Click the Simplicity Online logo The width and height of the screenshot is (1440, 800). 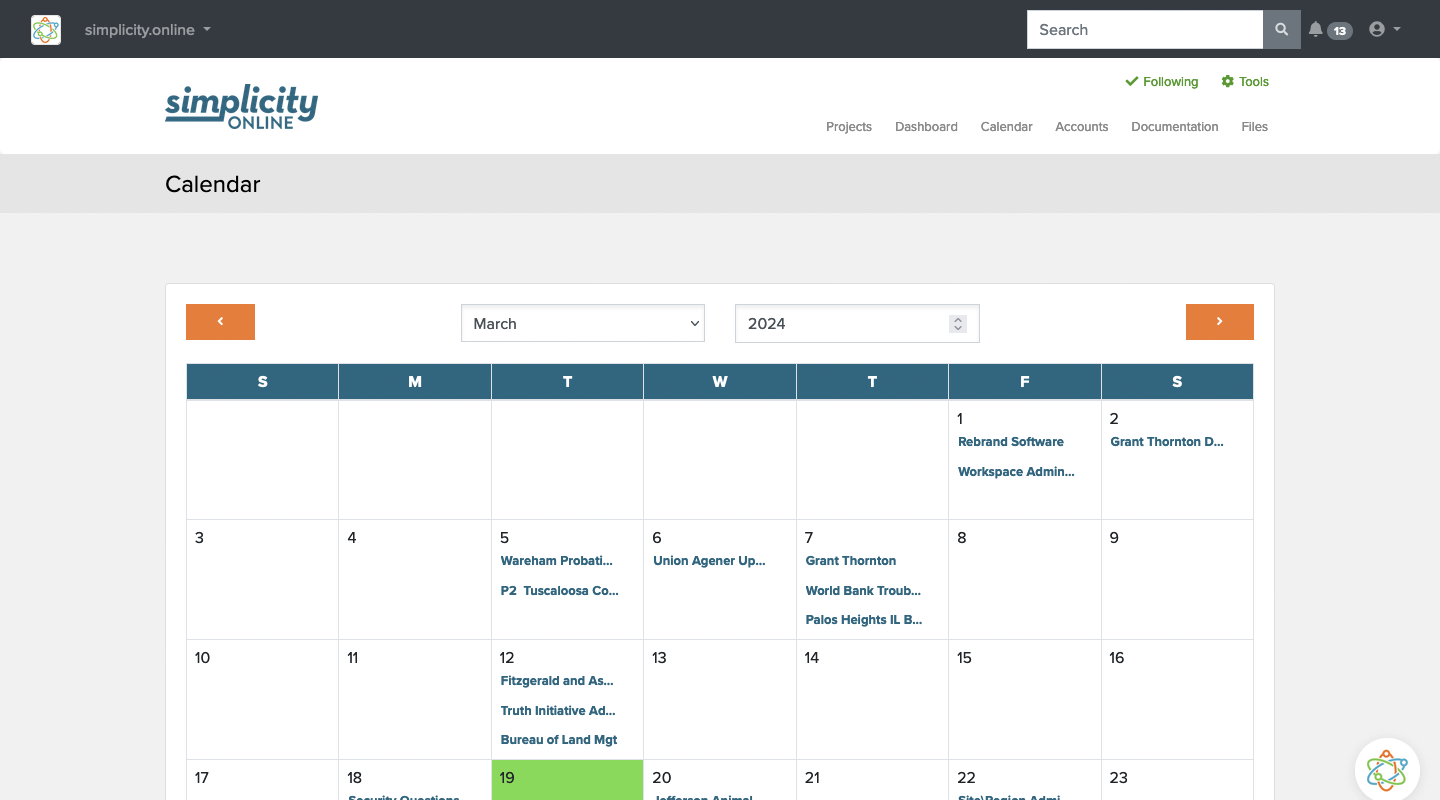pyautogui.click(x=241, y=106)
